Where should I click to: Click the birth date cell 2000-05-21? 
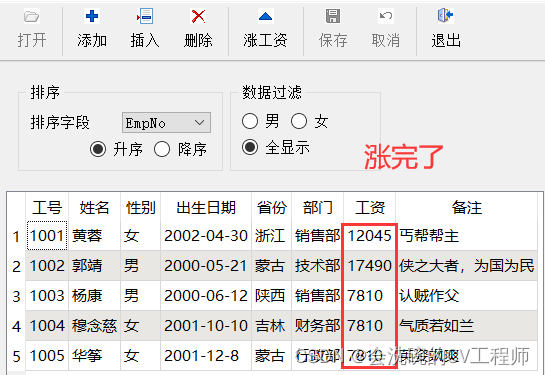pyautogui.click(x=206, y=266)
